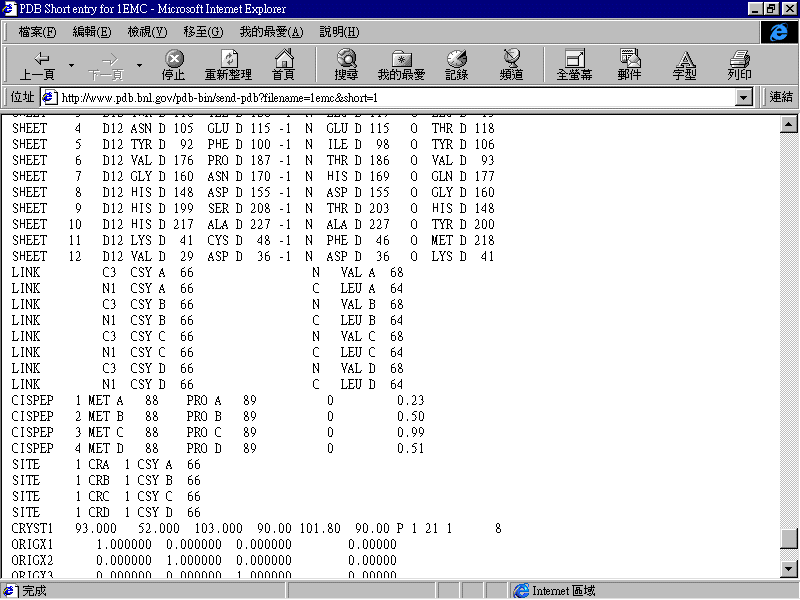
Task: Click the address bar URL field
Action: tap(390, 97)
